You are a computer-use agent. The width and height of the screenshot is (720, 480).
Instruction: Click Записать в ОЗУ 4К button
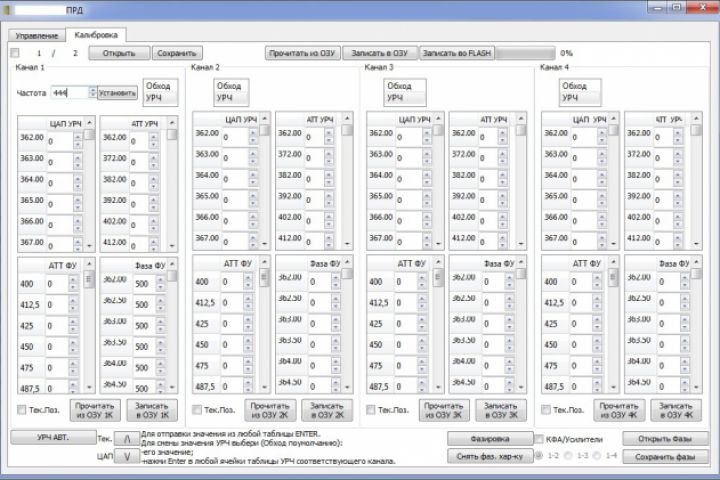point(676,410)
